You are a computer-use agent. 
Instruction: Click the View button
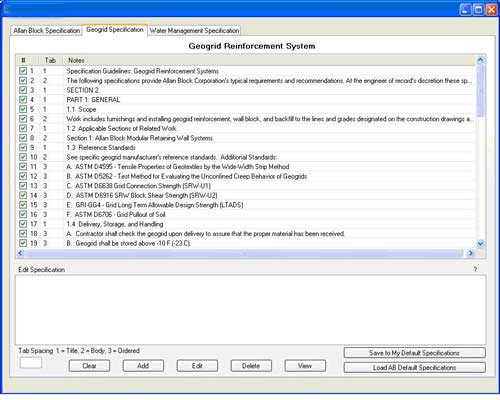click(x=305, y=366)
